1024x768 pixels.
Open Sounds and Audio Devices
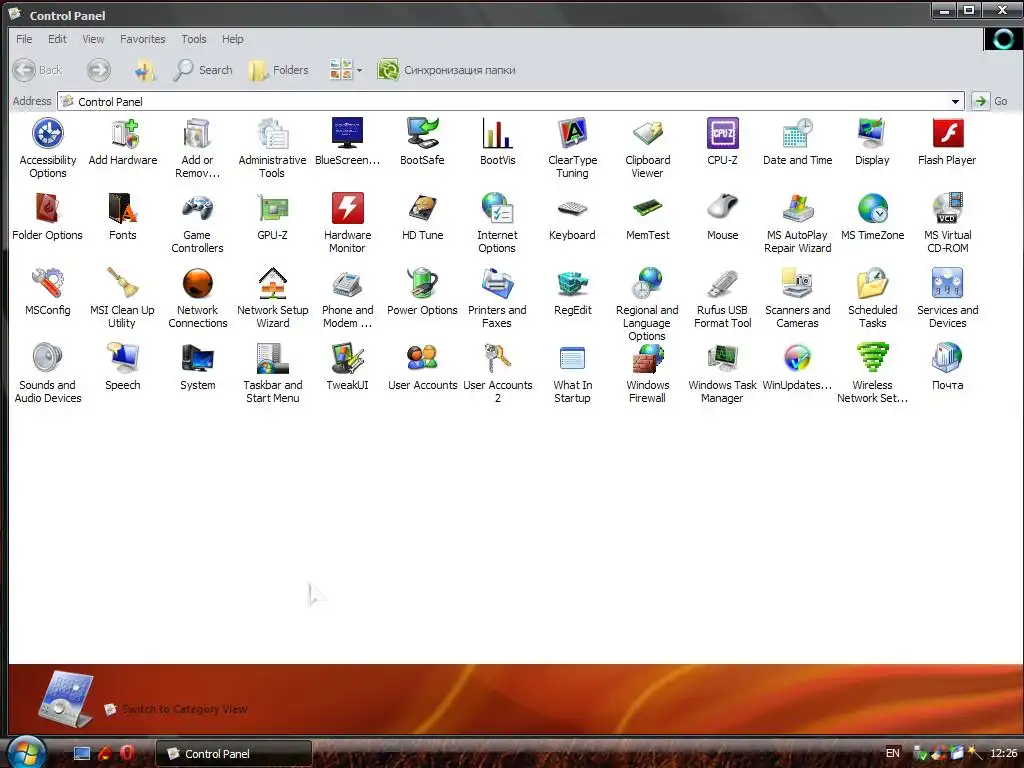pyautogui.click(x=48, y=373)
